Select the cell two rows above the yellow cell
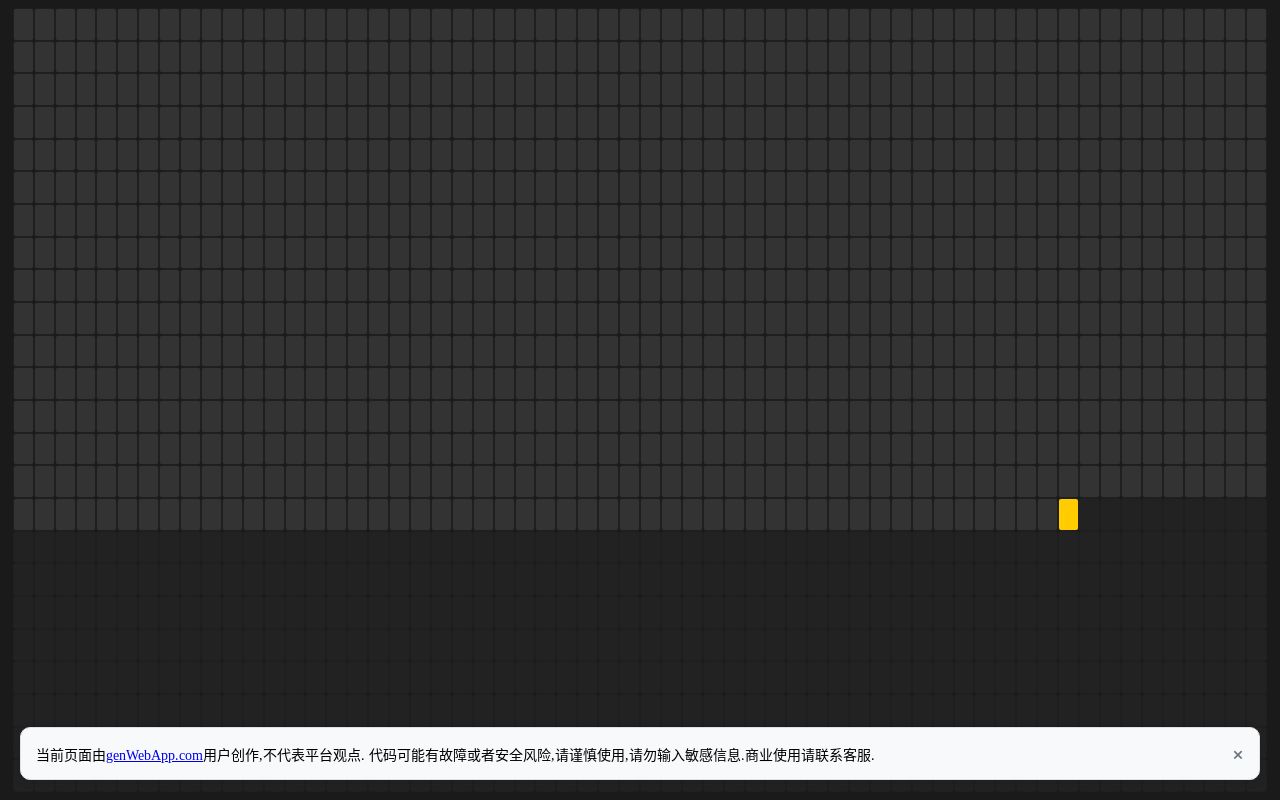The image size is (1280, 800). (x=1068, y=449)
